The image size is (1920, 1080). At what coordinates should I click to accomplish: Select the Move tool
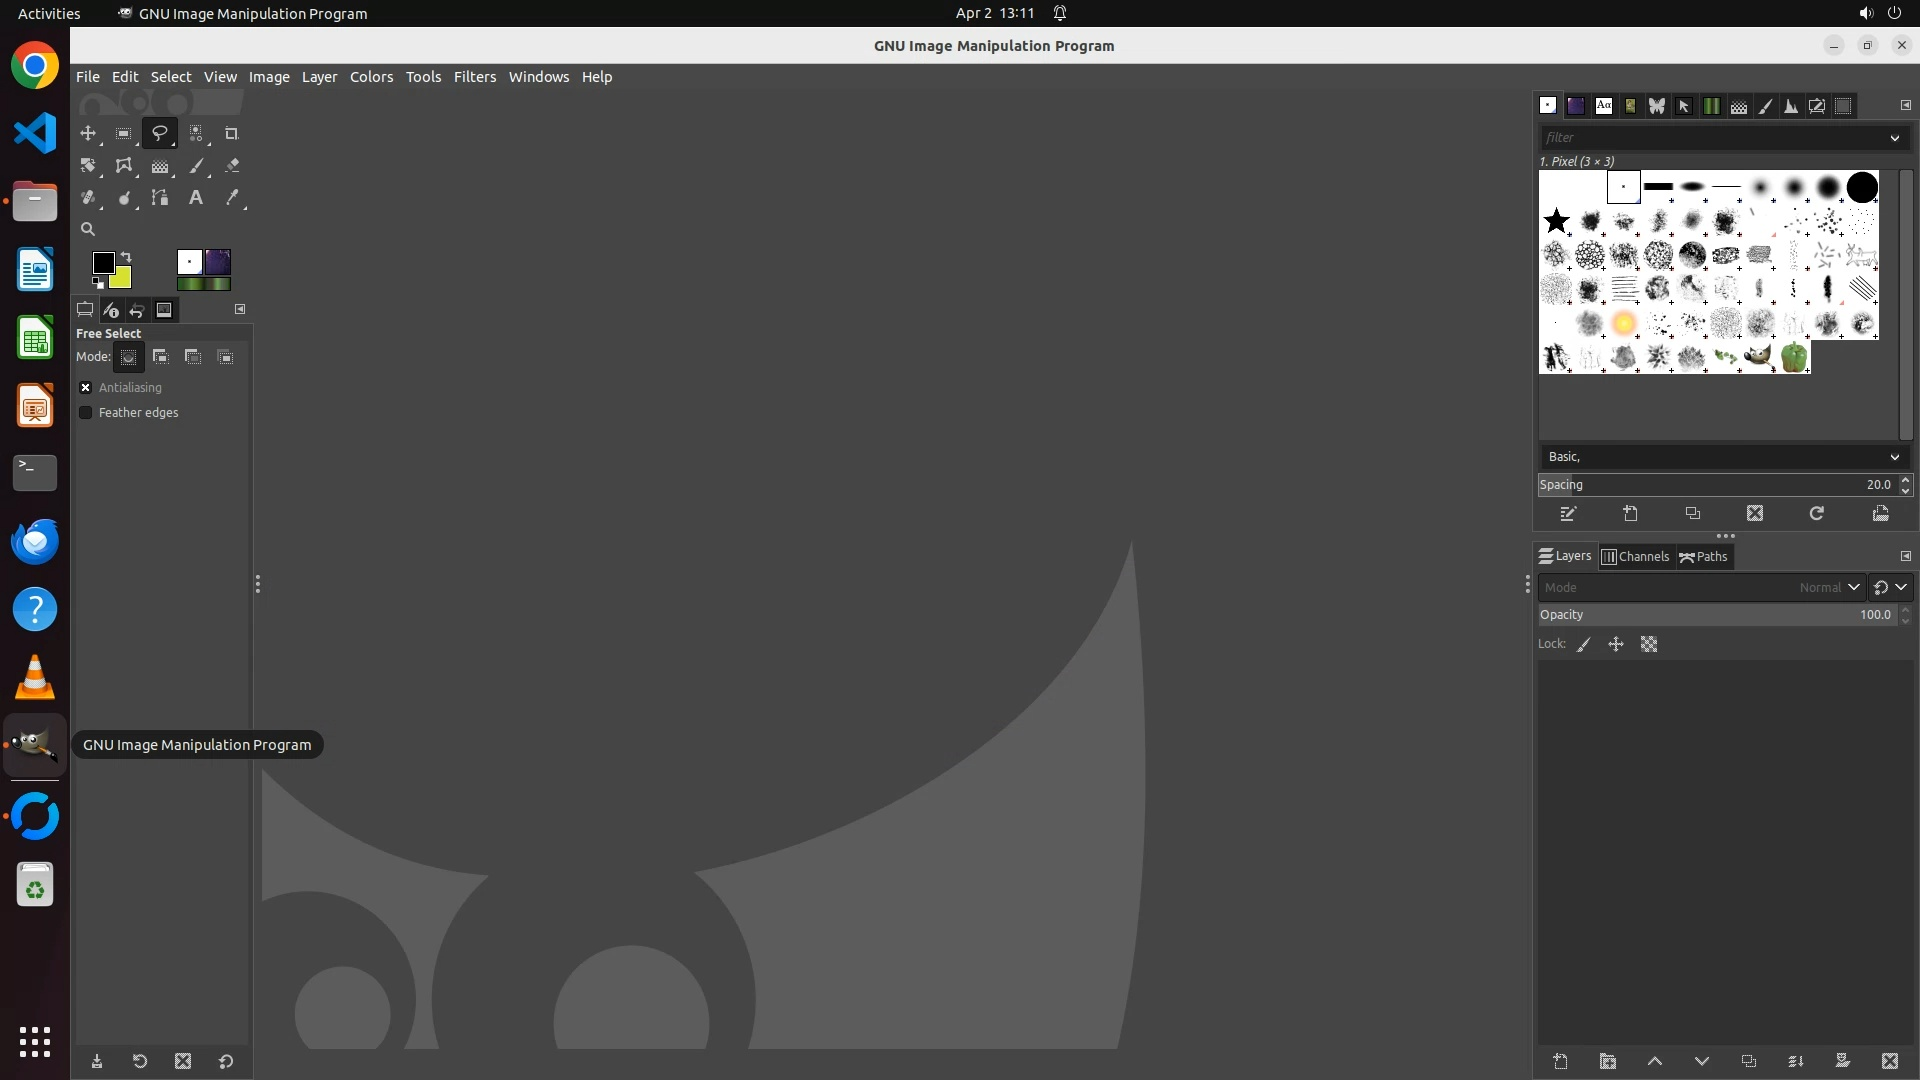[x=88, y=133]
